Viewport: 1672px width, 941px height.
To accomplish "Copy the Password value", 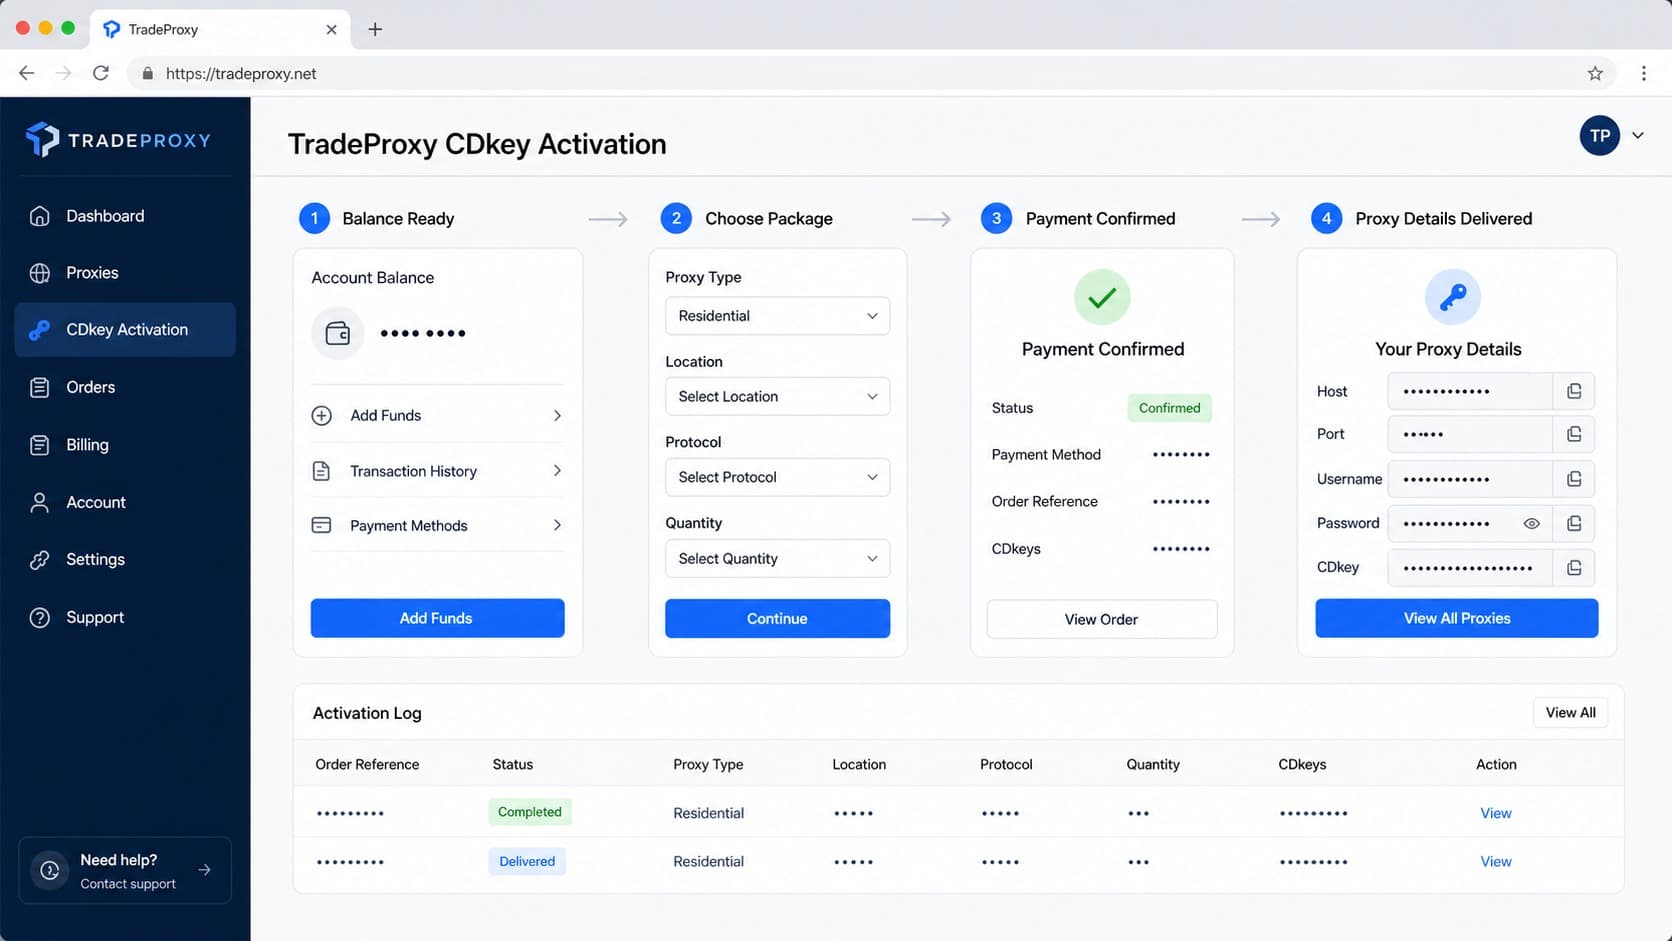I will [x=1574, y=524].
